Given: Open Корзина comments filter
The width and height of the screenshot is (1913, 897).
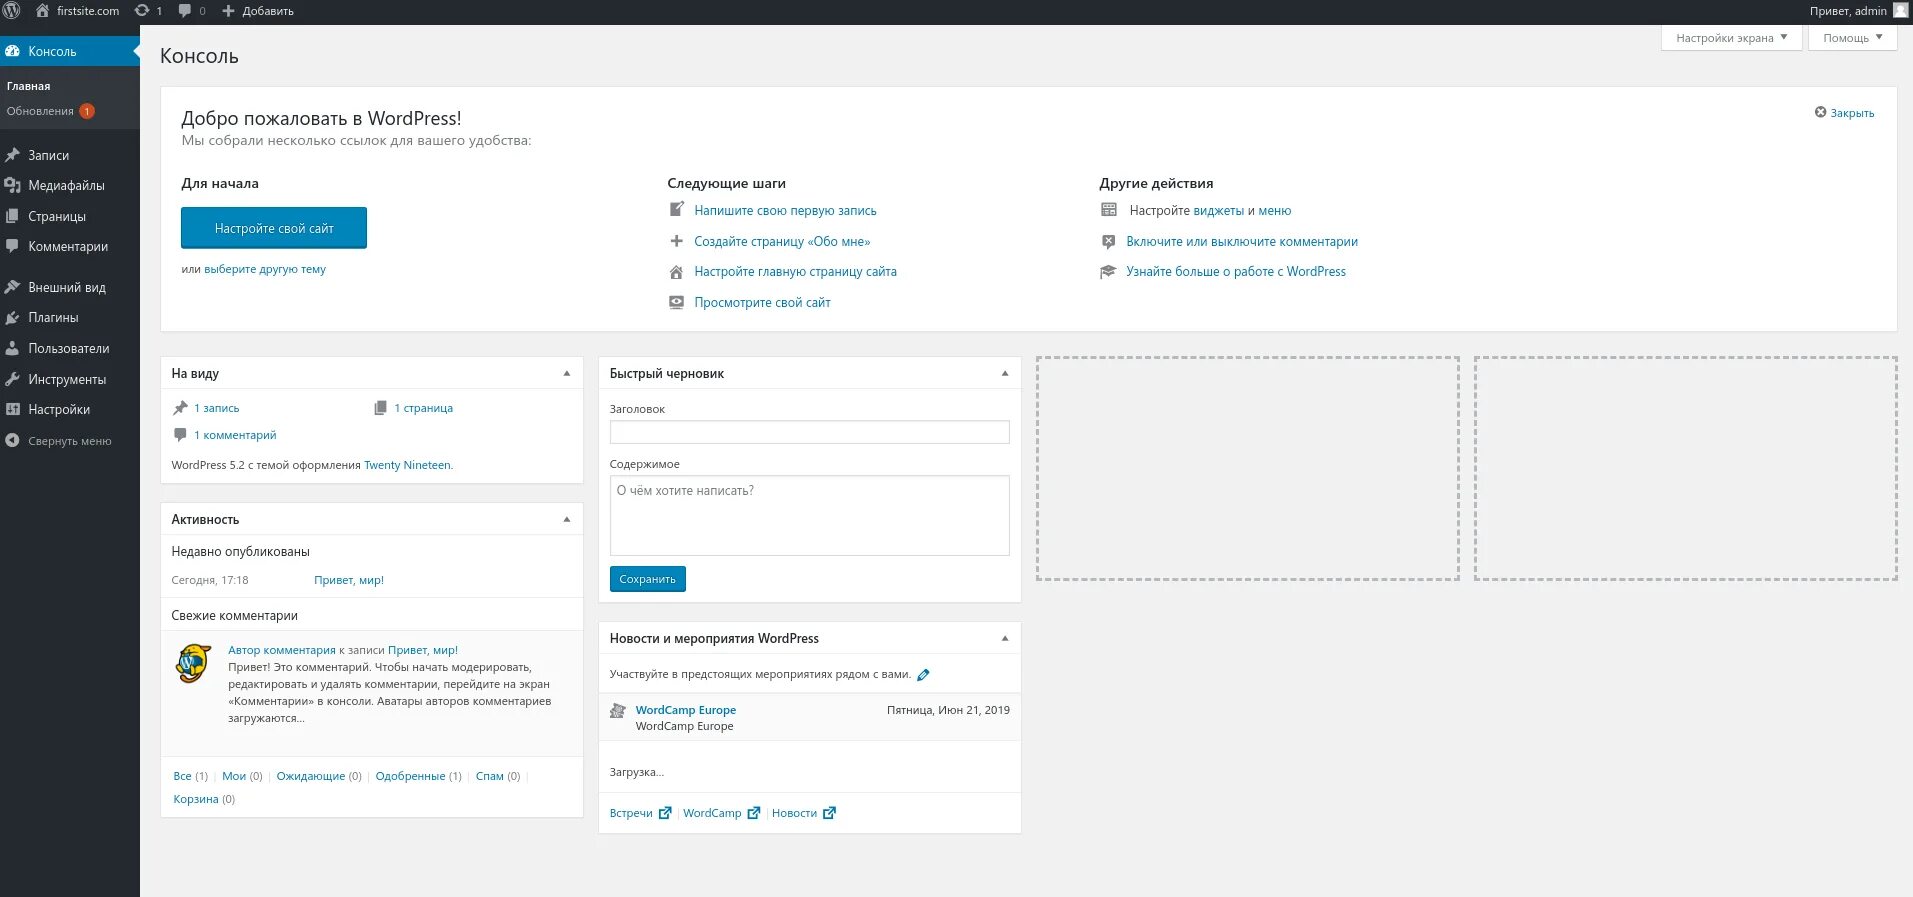Looking at the screenshot, I should (x=196, y=799).
